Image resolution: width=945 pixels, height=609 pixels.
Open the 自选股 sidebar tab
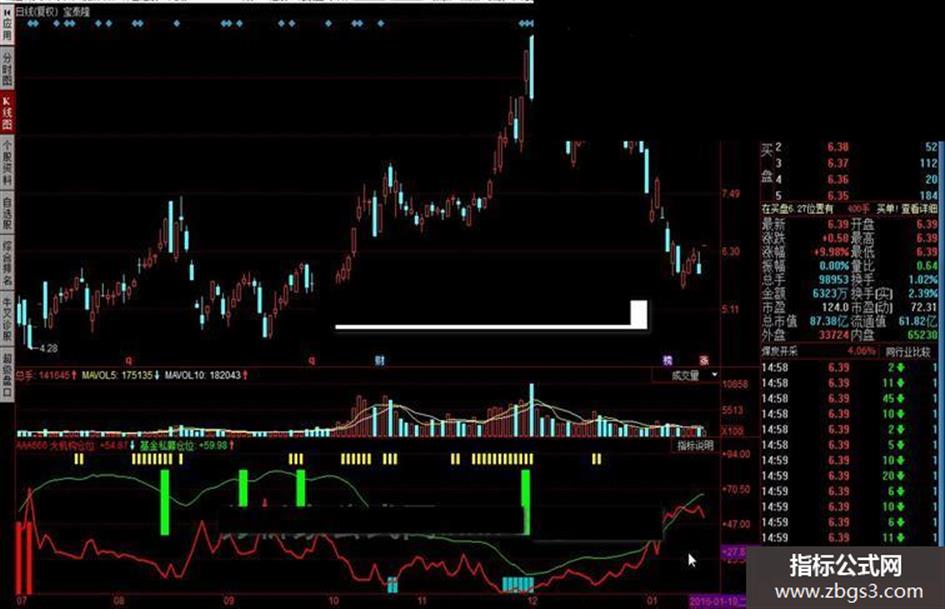click(7, 213)
